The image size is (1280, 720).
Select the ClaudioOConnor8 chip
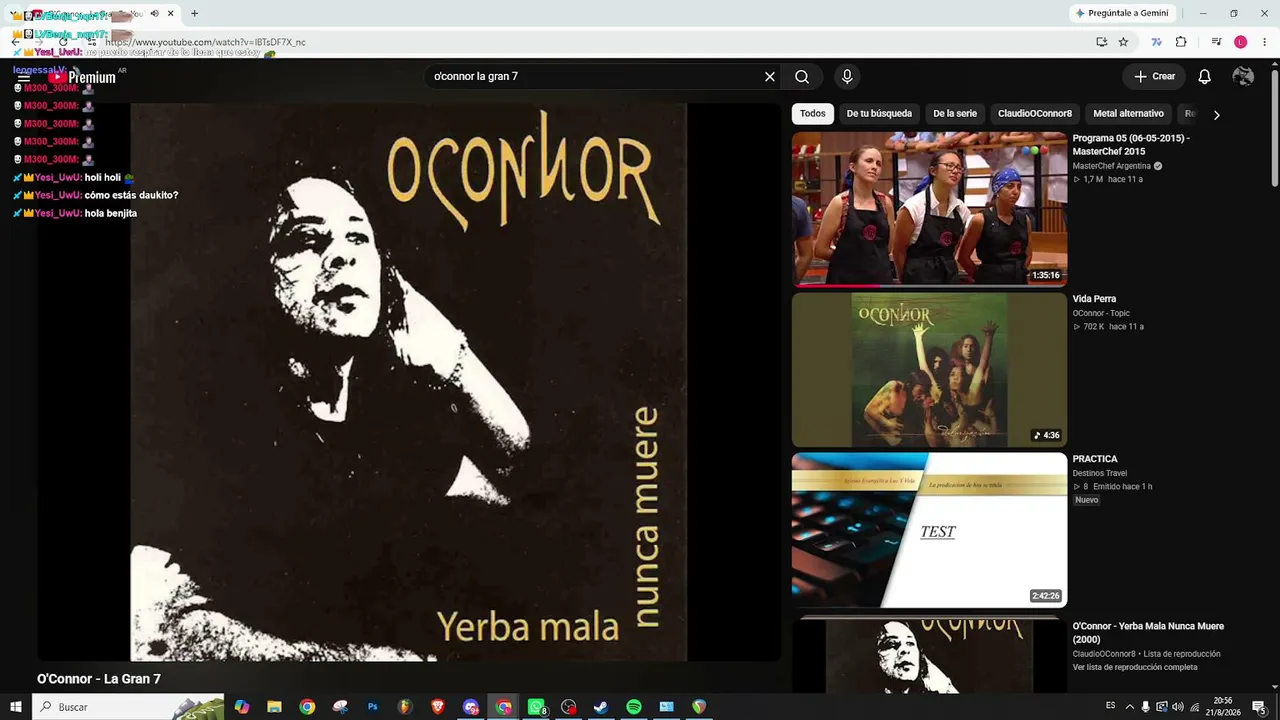[x=1035, y=114]
